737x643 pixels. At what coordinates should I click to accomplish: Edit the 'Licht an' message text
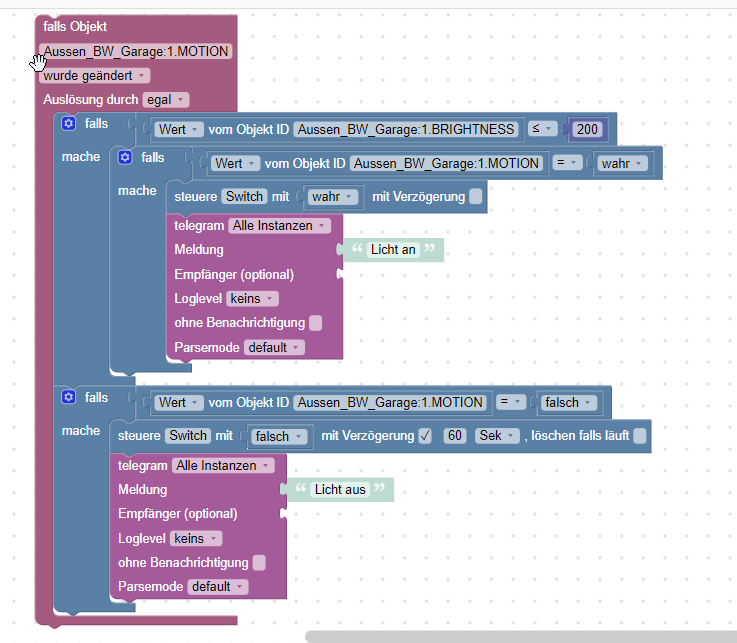(393, 250)
